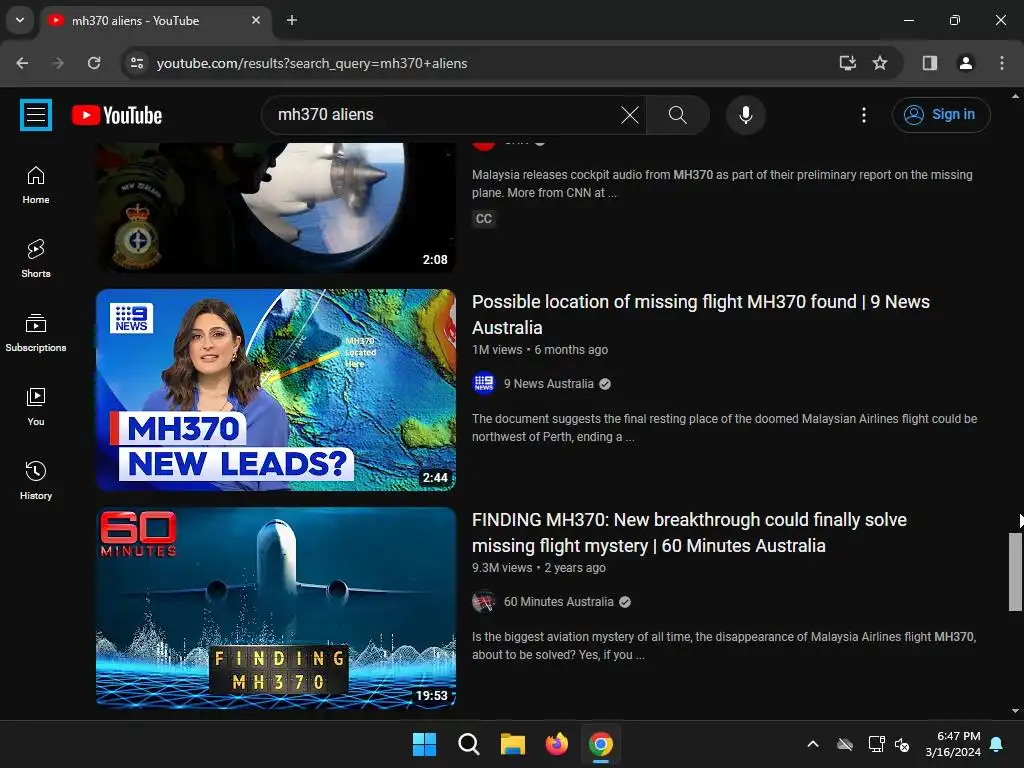Open the You section in sidebar

(36, 407)
